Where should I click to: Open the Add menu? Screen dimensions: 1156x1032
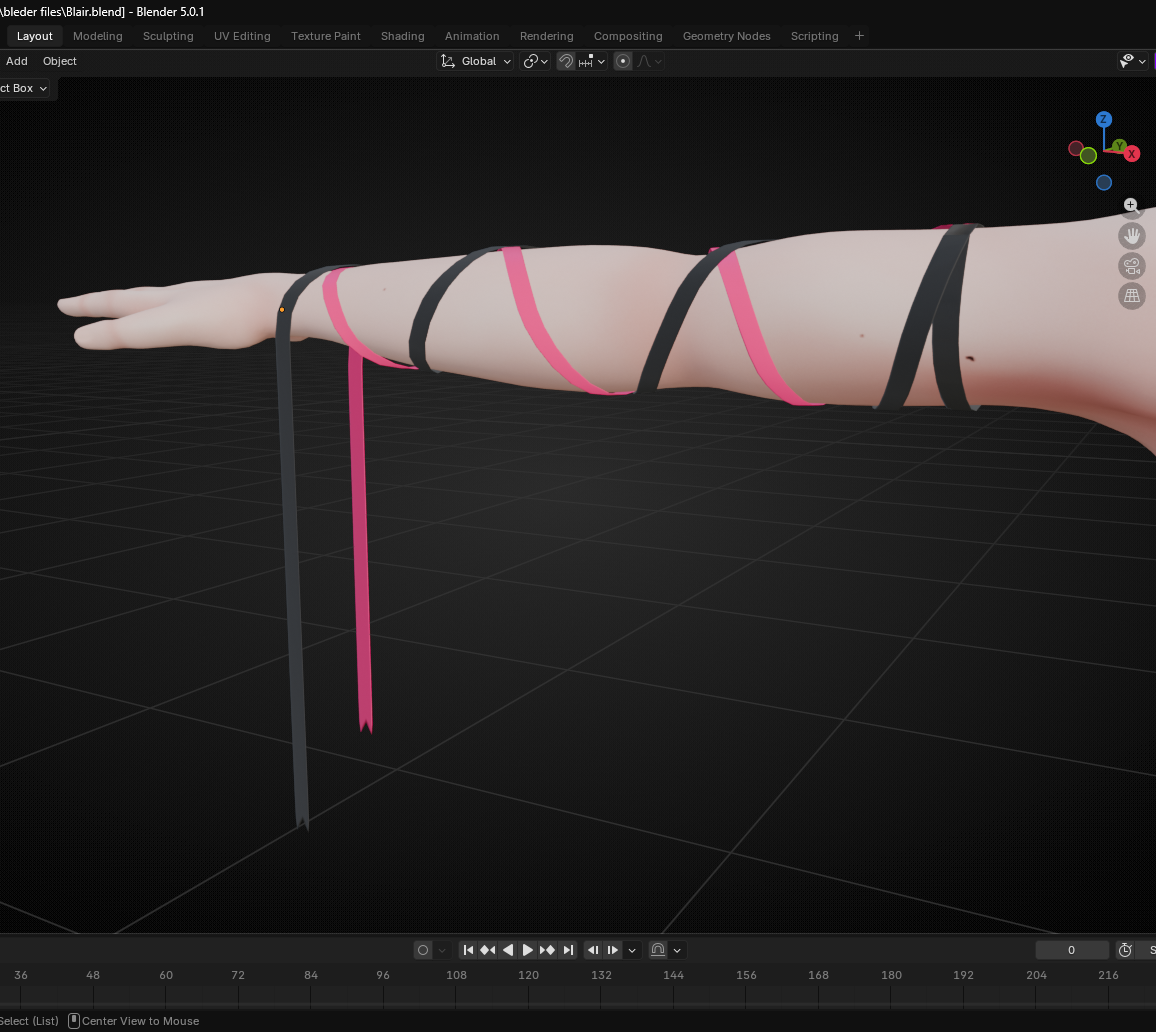point(16,61)
